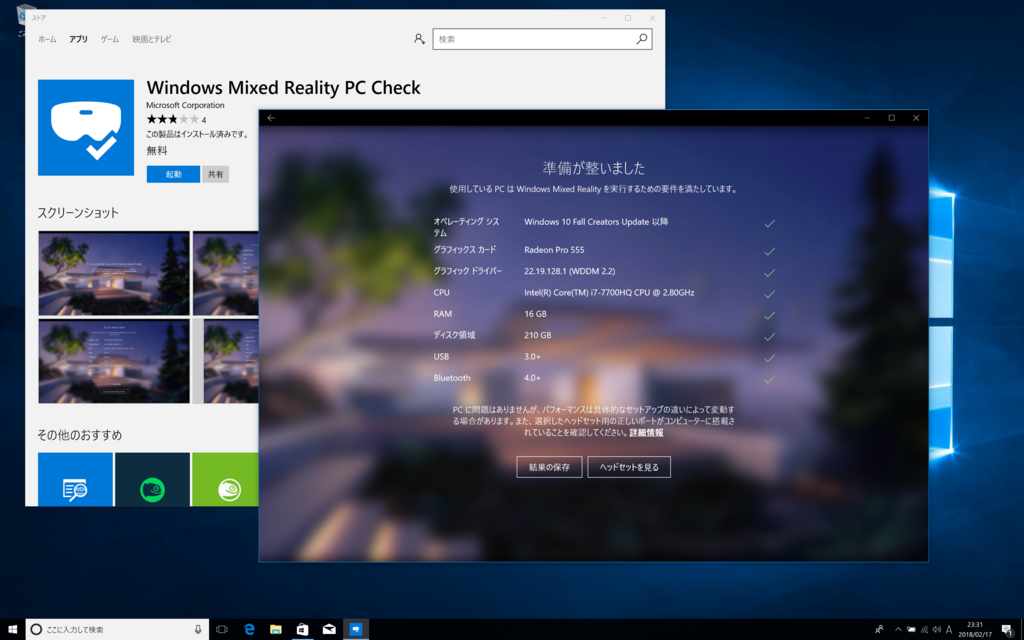The width and height of the screenshot is (1024, 640).
Task: Click the 無料 price label in Store
Action: pos(157,150)
